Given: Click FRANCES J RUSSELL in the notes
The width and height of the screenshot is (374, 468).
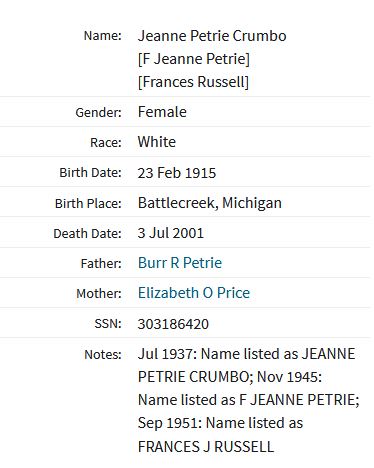Looking at the screenshot, I should click(x=206, y=447).
